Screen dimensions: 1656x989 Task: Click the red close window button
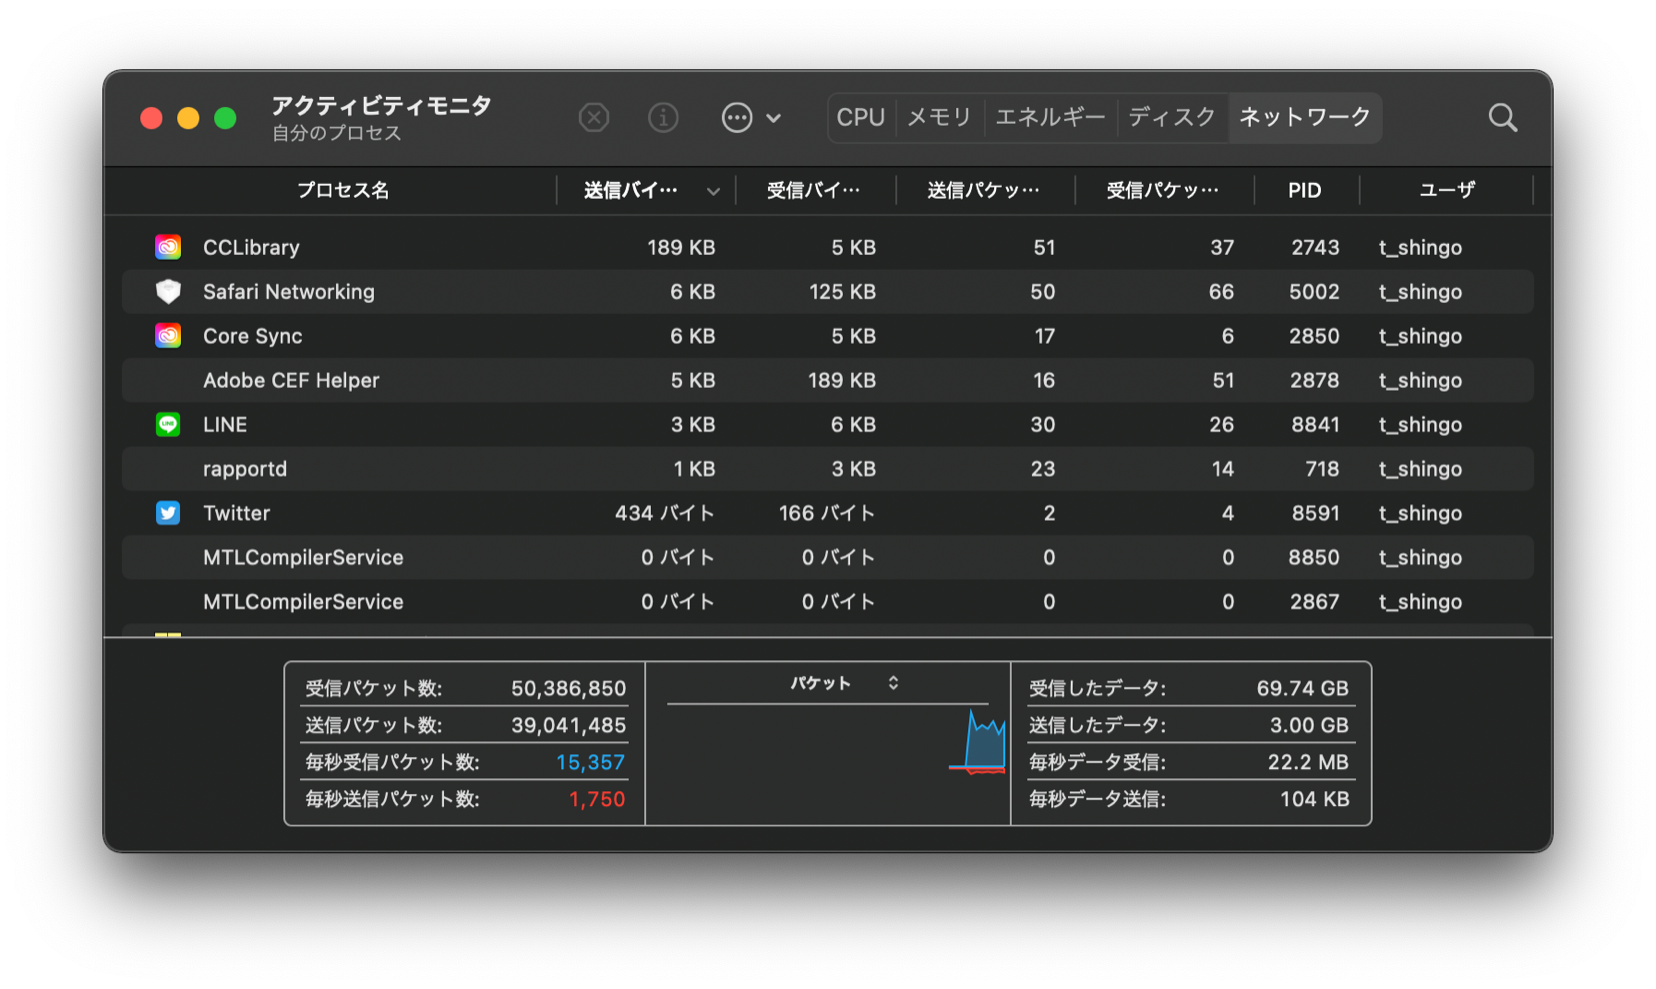151,118
